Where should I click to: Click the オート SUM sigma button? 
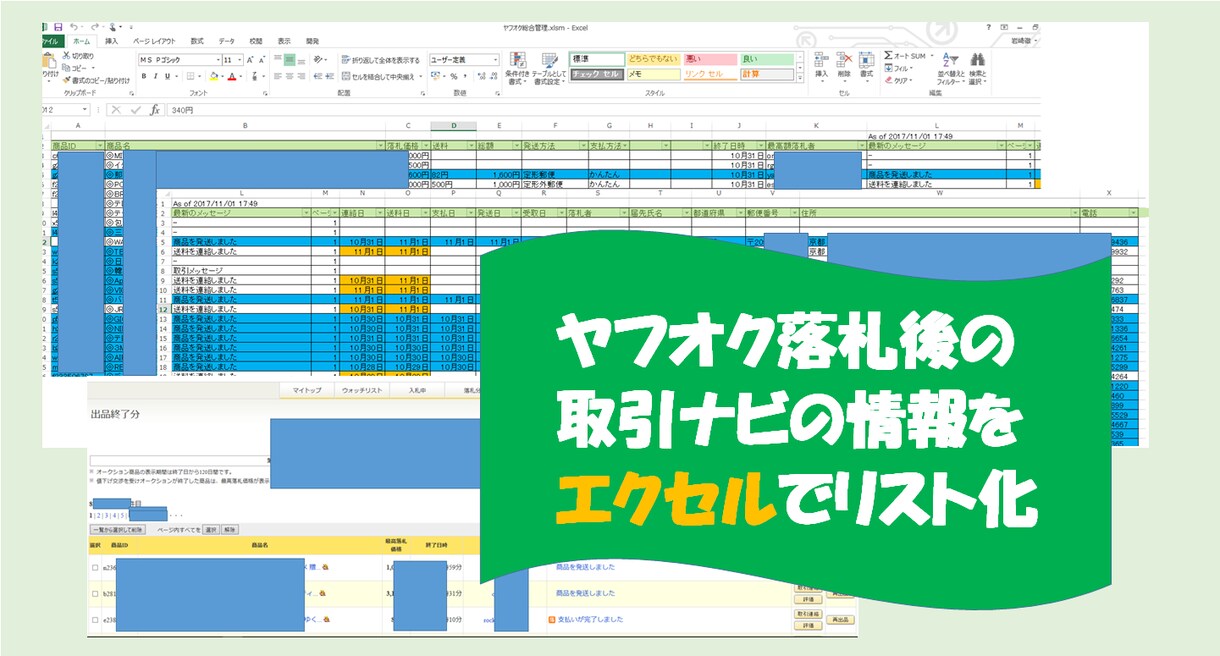(x=907, y=56)
